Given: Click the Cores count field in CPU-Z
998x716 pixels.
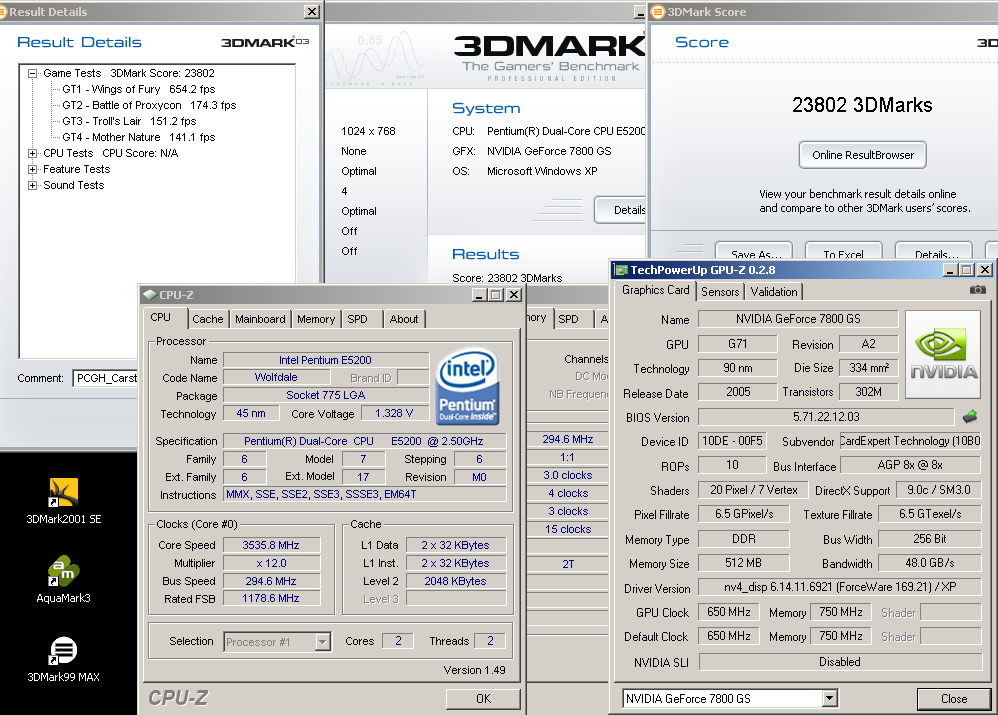Looking at the screenshot, I should 398,641.
